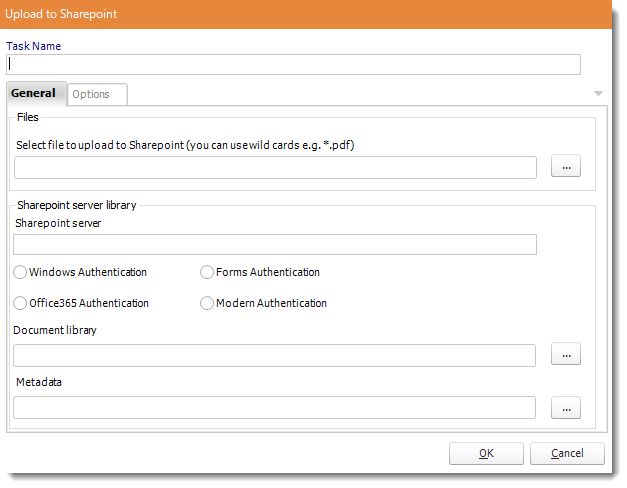Viewport: 627px width, 488px height.
Task: Click the 'Sharepoint server' field label
Action: 58,223
